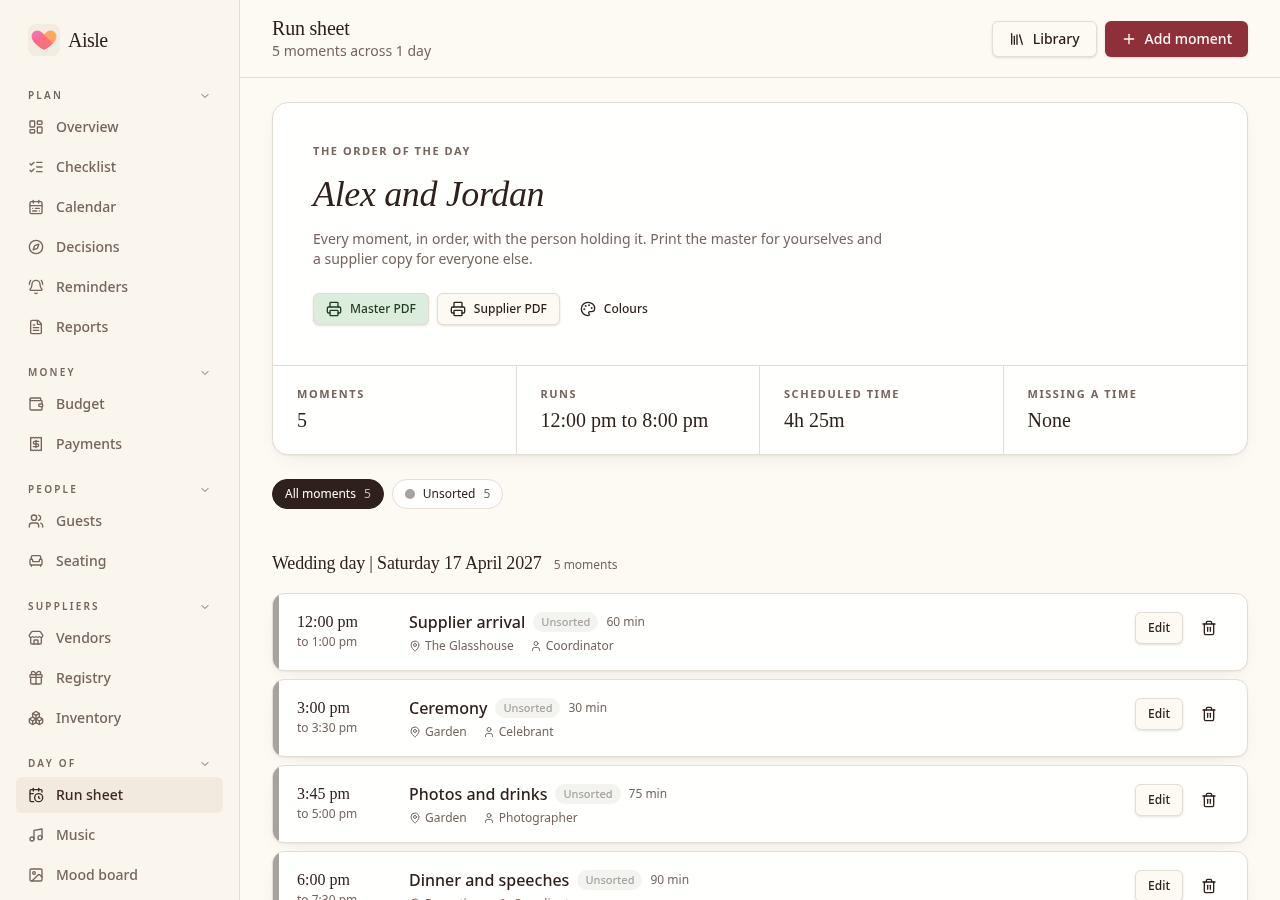Screen dimensions: 1280x900
Task: Delete the Photos and drinks moment
Action: click(x=1209, y=800)
